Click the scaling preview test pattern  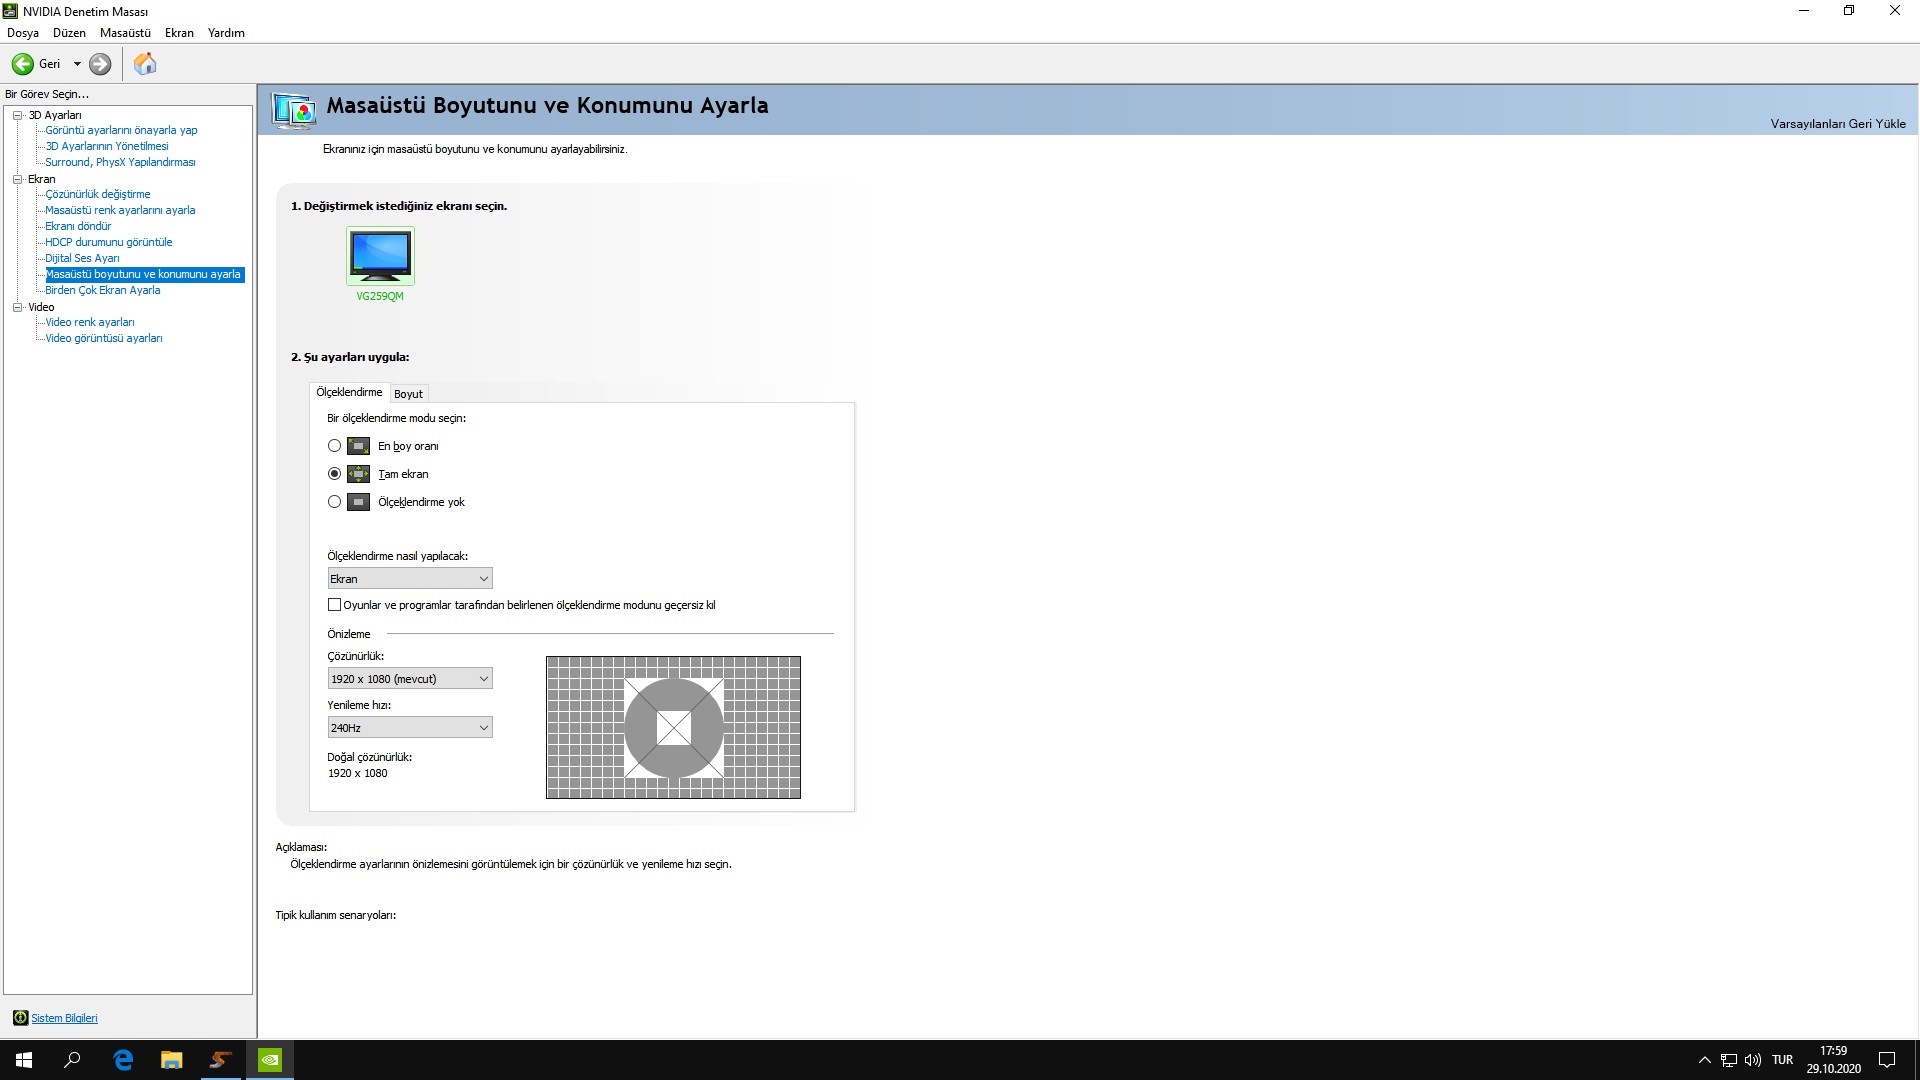click(673, 727)
